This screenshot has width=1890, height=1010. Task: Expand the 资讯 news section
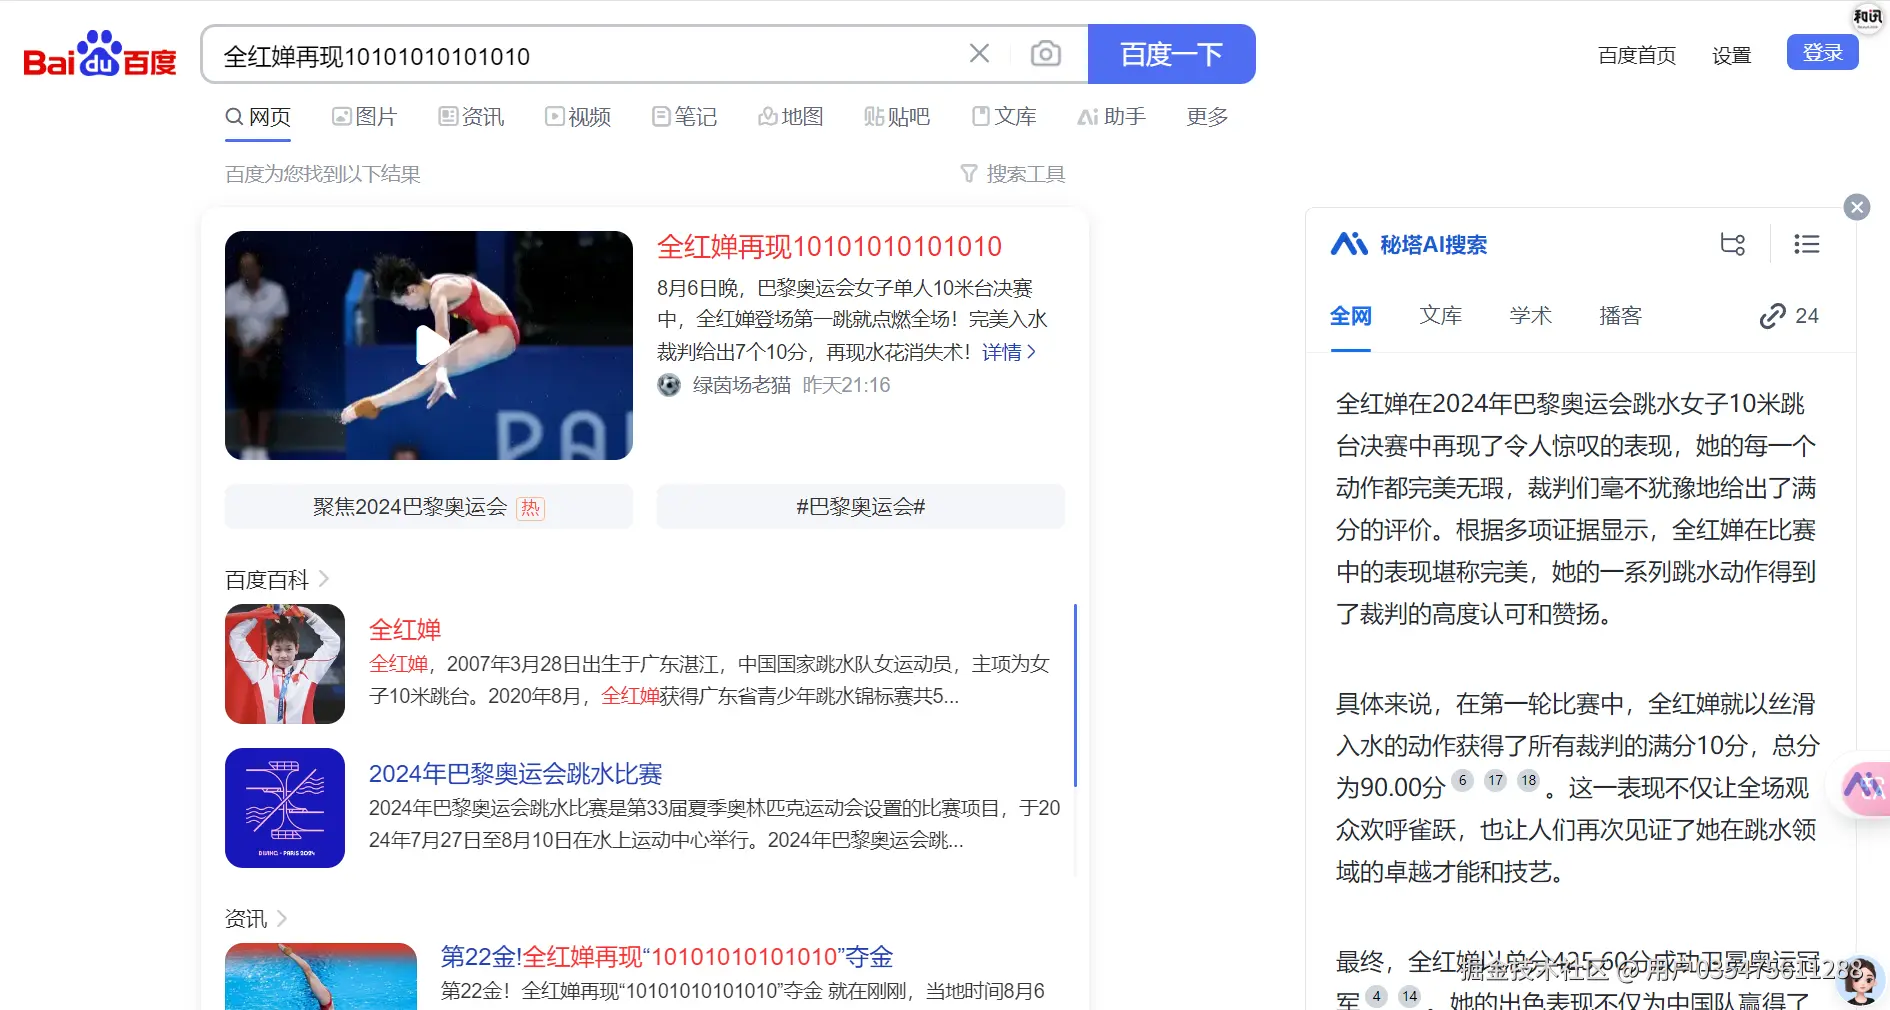[256, 919]
